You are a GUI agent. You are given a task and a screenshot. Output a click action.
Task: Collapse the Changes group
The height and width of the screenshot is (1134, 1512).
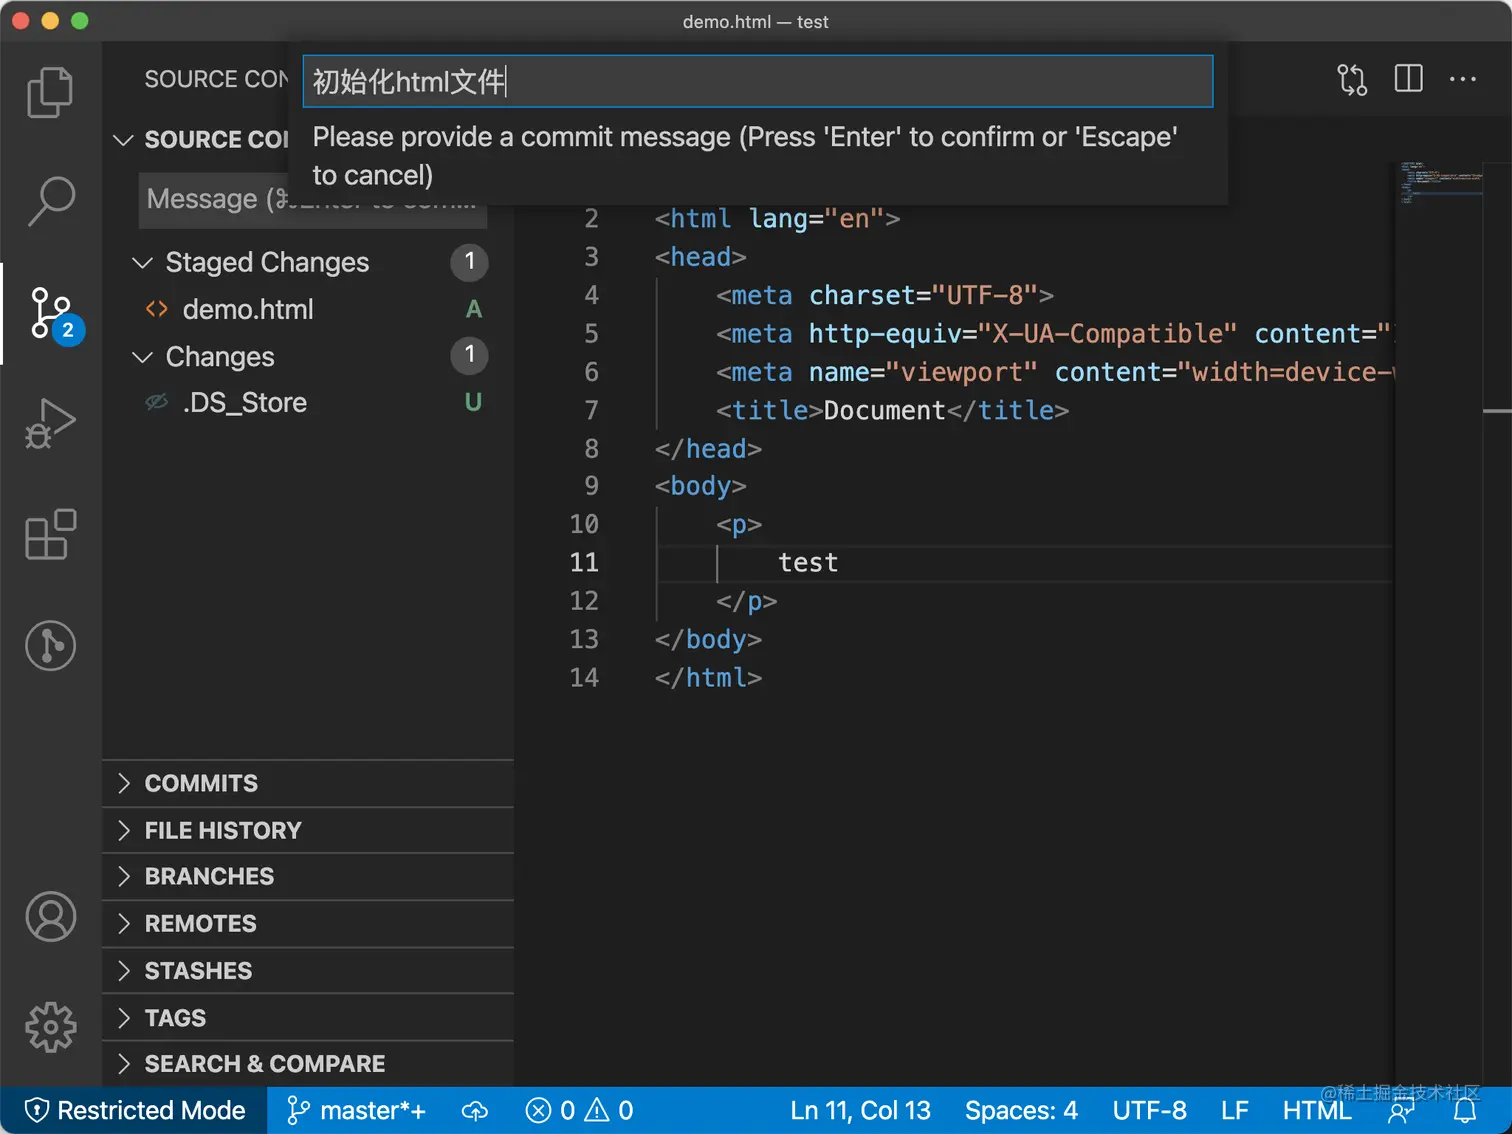(143, 357)
